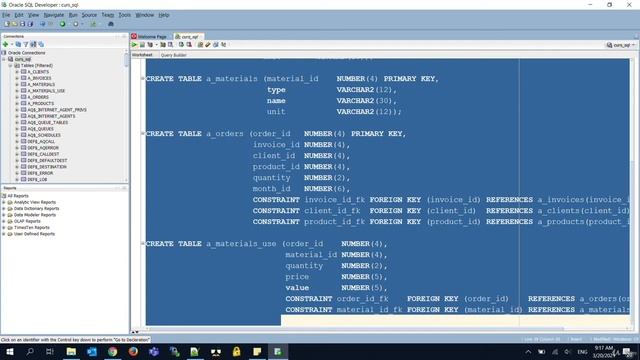Click the Save icon in main toolbar
Image resolution: width=640 pixels, height=360 pixels.
pos(22,24)
